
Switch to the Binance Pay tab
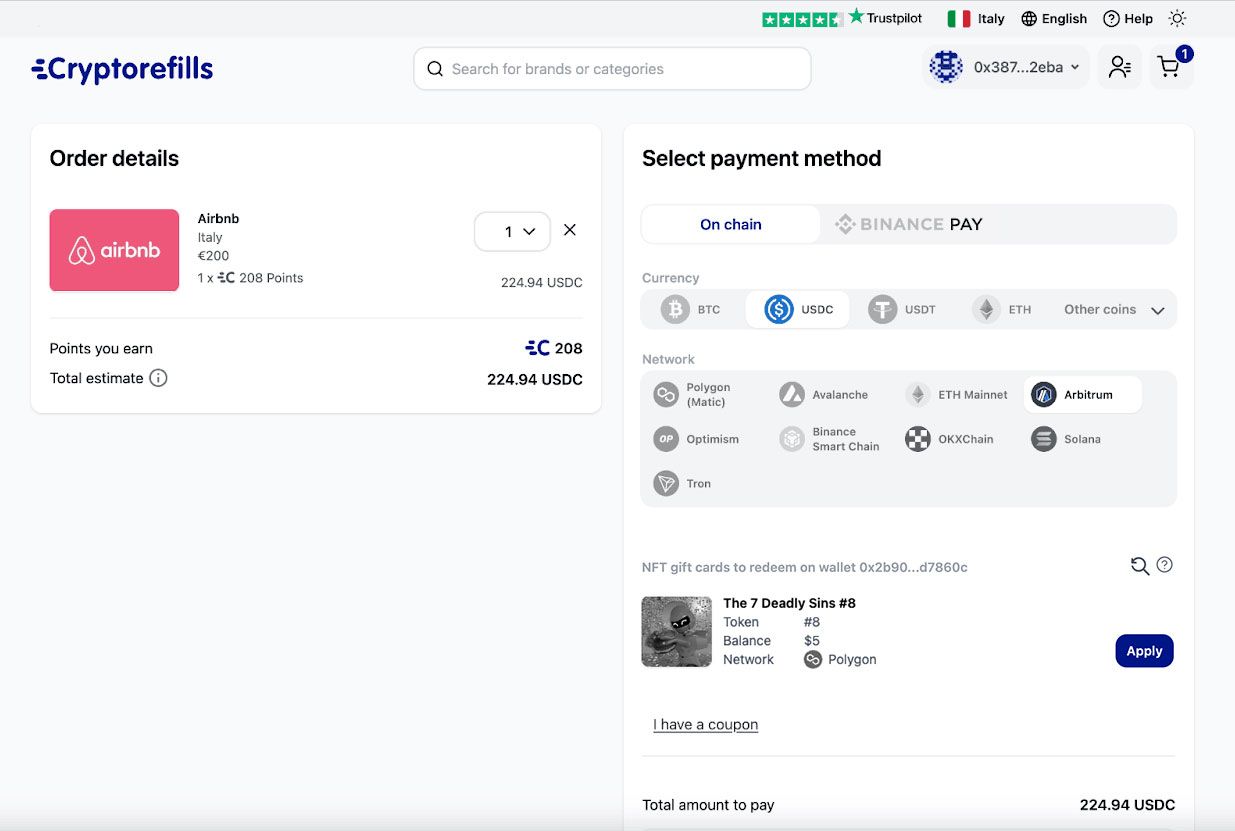(909, 224)
